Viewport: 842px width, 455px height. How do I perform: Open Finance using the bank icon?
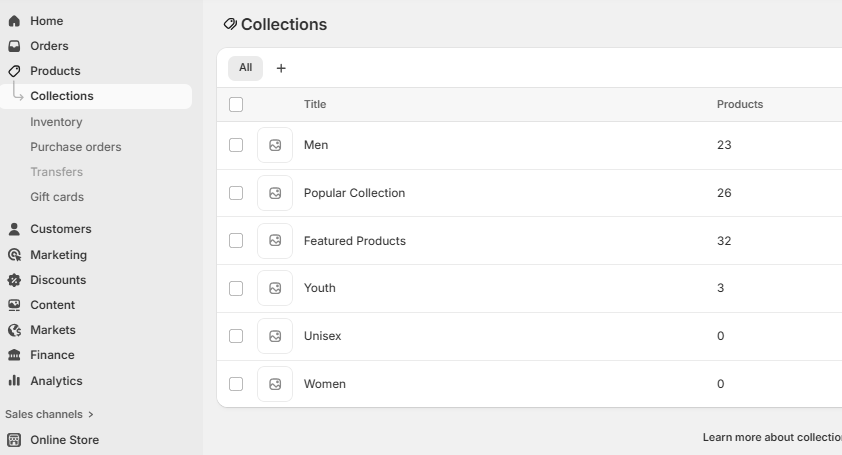click(x=14, y=355)
